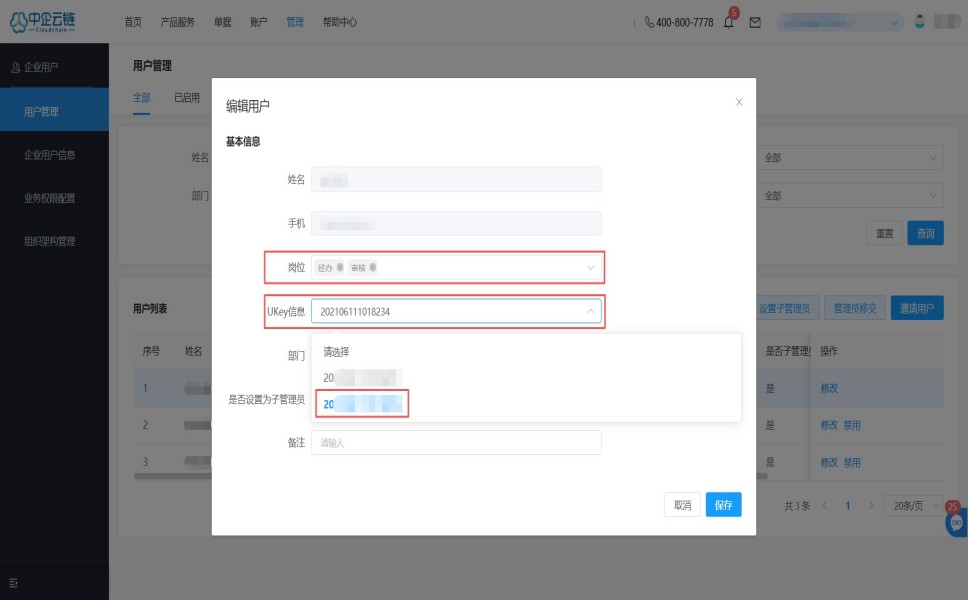968x600 pixels.
Task: Click the notification bell icon
Action: click(729, 22)
